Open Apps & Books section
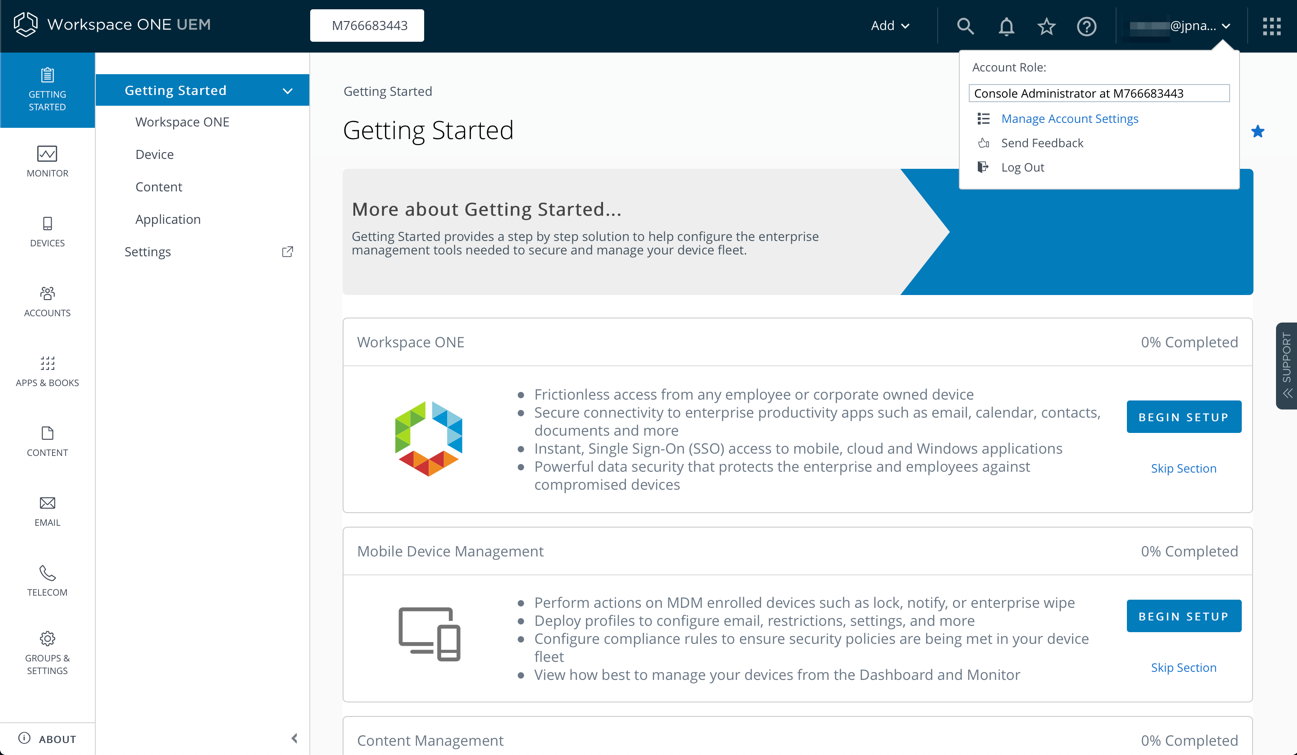The image size is (1297, 755). pyautogui.click(x=47, y=371)
